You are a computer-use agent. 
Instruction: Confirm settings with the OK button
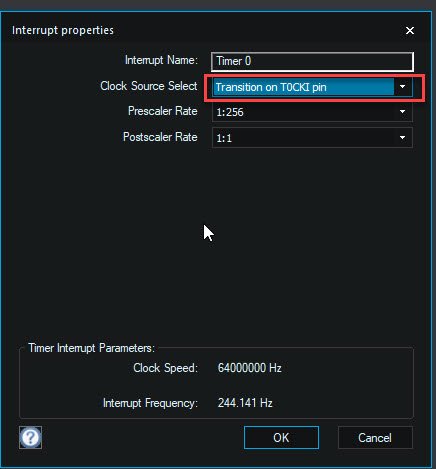click(281, 437)
